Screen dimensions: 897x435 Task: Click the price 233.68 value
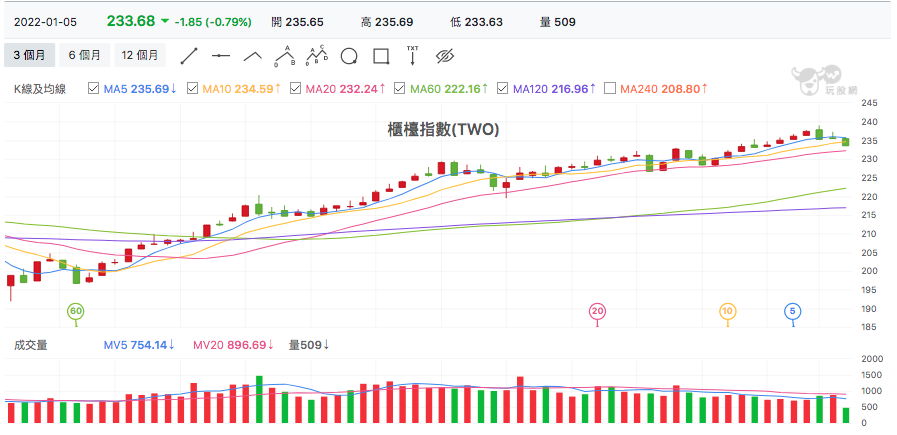[x=130, y=21]
